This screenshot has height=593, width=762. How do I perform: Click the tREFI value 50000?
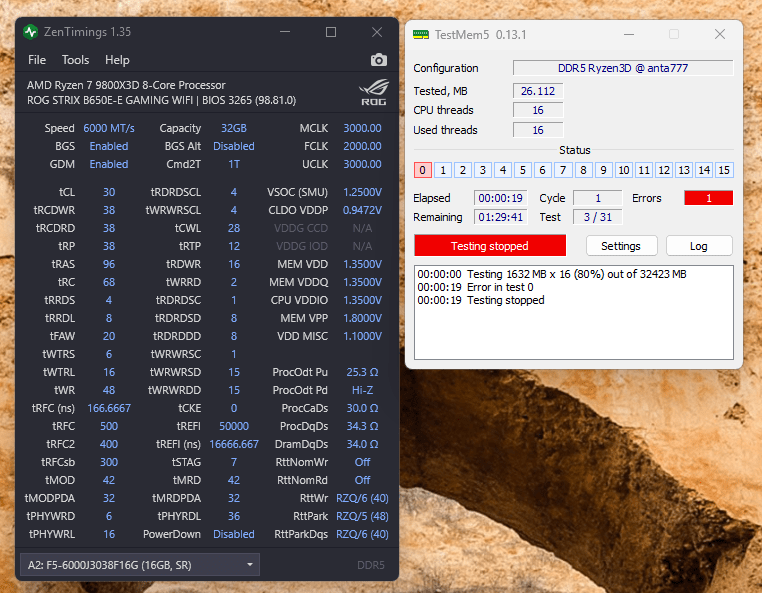[234, 426]
